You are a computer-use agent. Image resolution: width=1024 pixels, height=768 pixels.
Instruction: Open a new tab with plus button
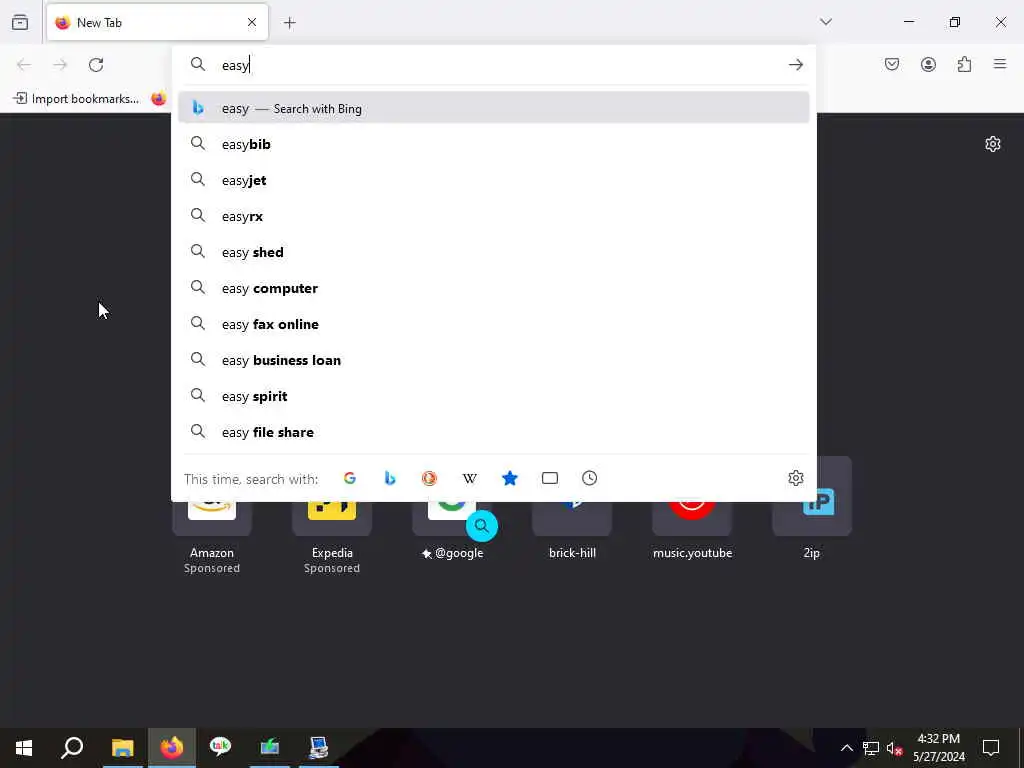(x=290, y=23)
